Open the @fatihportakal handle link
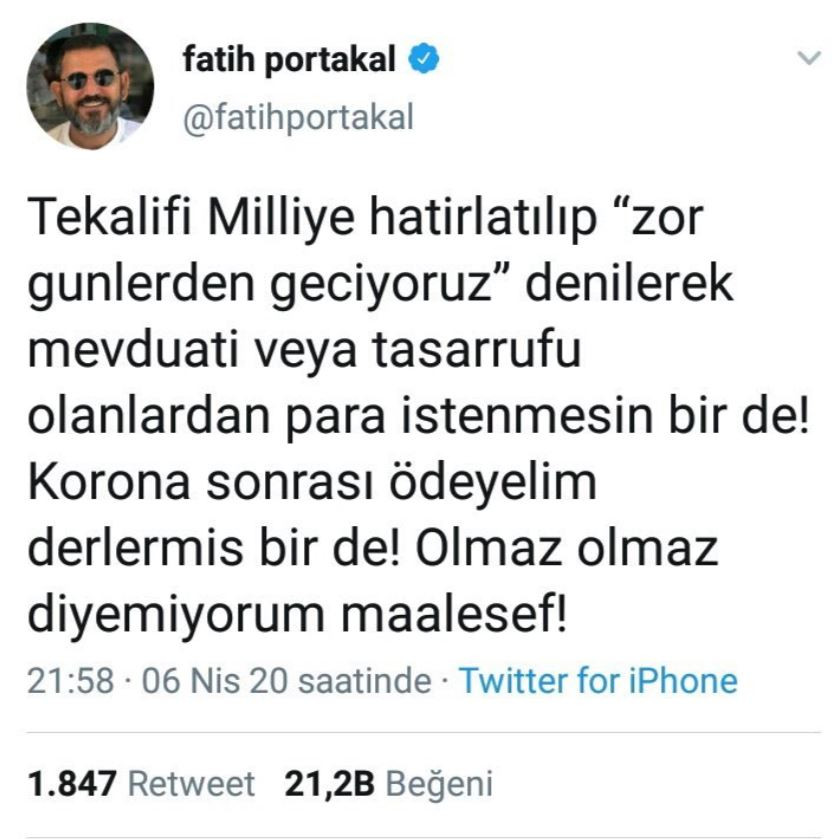Image resolution: width=836 pixels, height=839 pixels. click(x=298, y=117)
